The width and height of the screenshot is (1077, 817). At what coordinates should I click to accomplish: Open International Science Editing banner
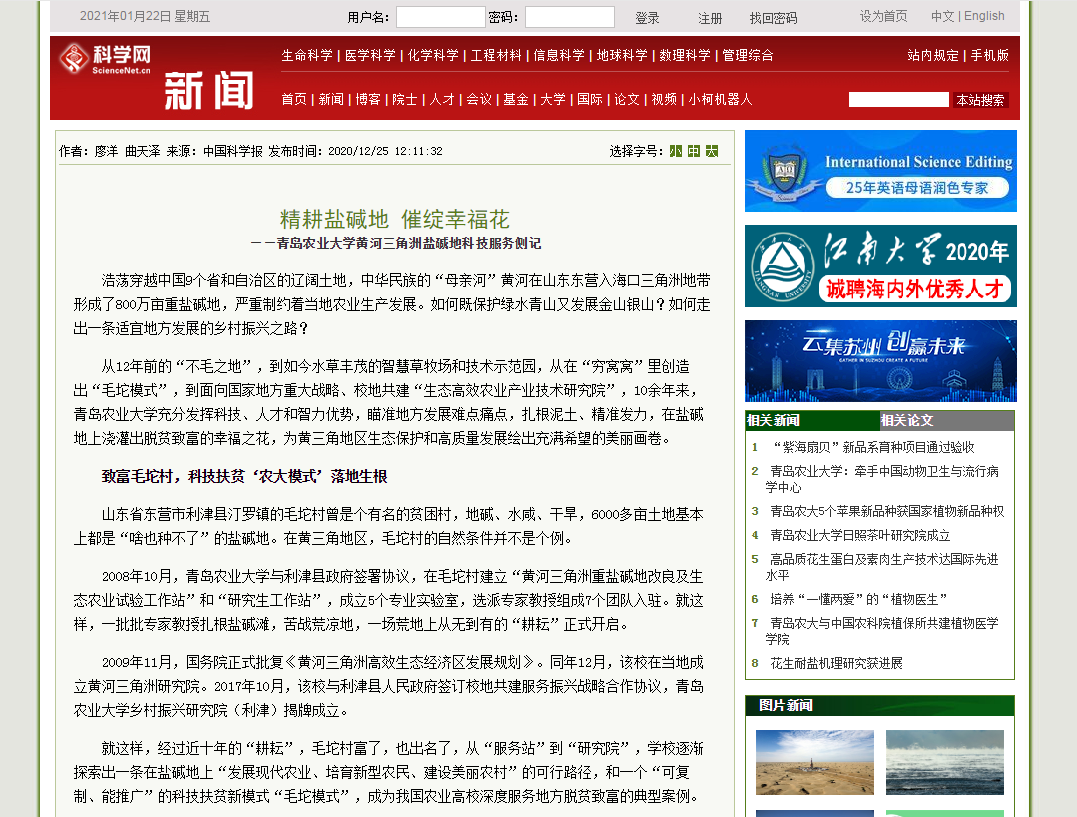[880, 171]
